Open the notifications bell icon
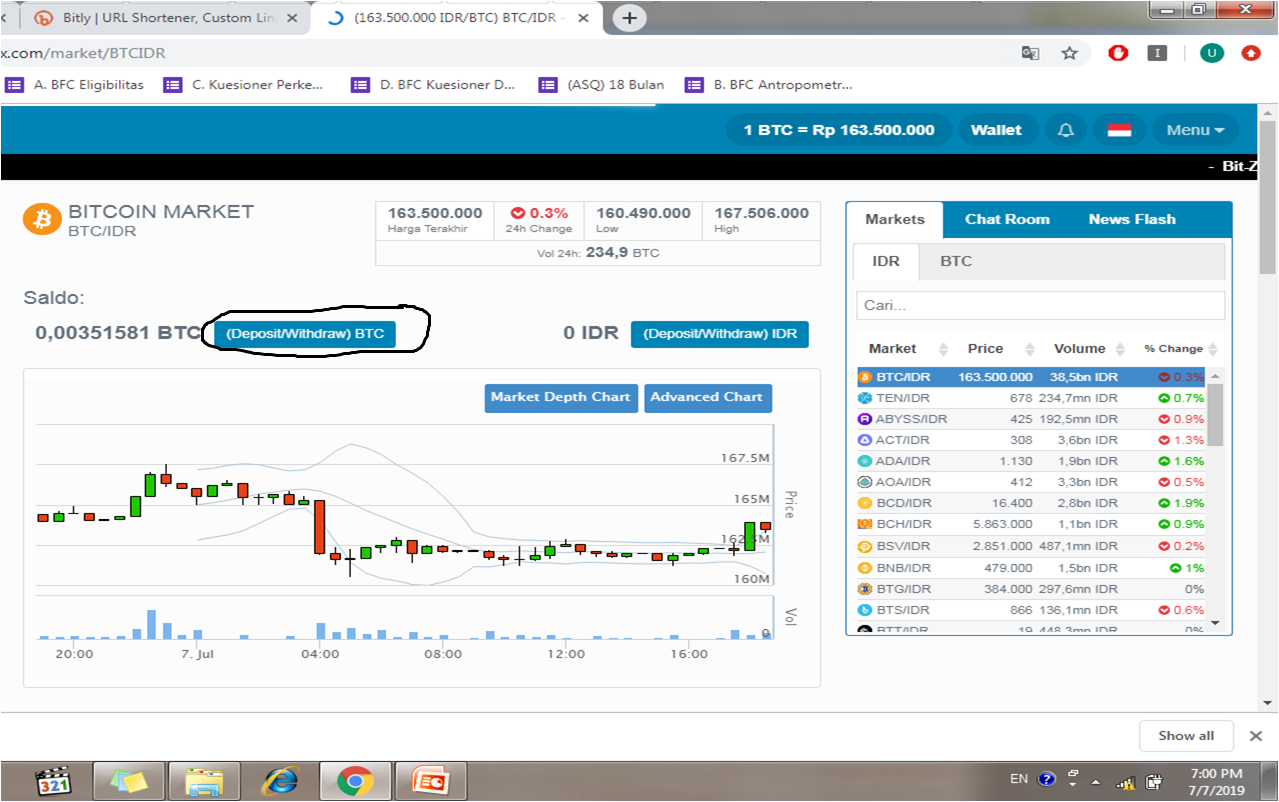 point(1066,130)
